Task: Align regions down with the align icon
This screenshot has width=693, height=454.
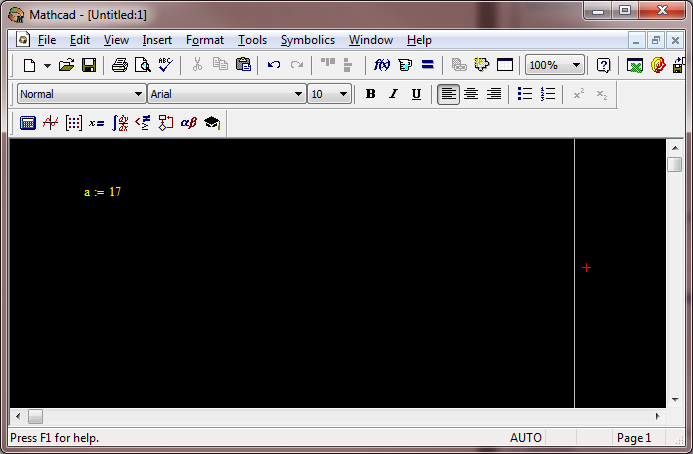Action: click(348, 65)
